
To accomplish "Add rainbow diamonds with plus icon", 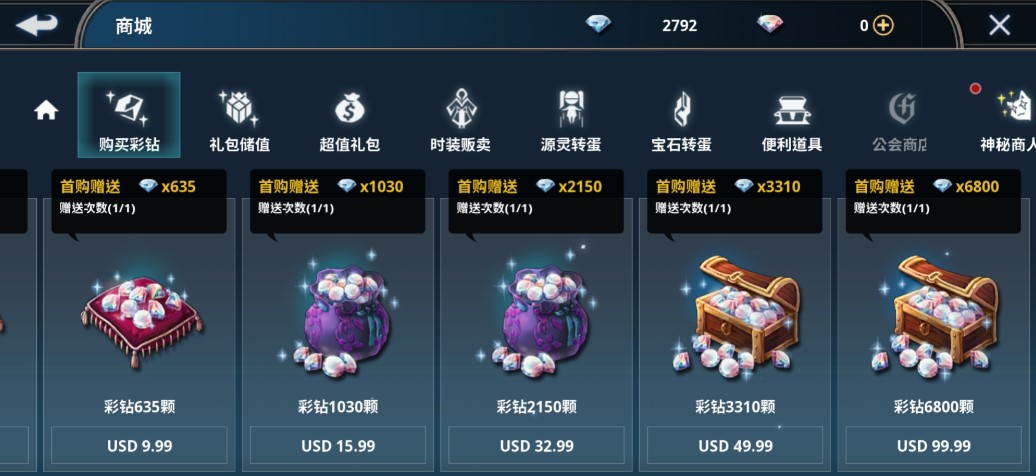I will click(883, 26).
